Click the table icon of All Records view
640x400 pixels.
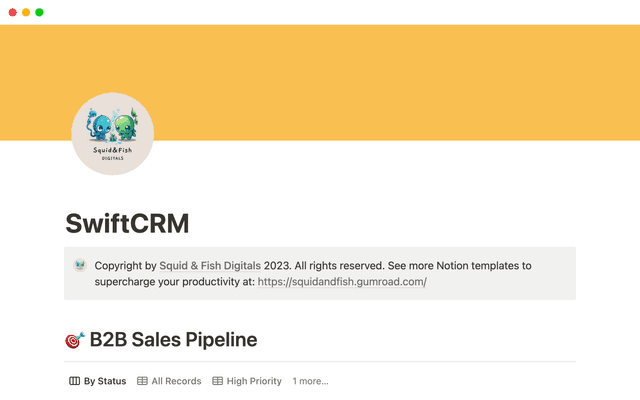click(142, 381)
